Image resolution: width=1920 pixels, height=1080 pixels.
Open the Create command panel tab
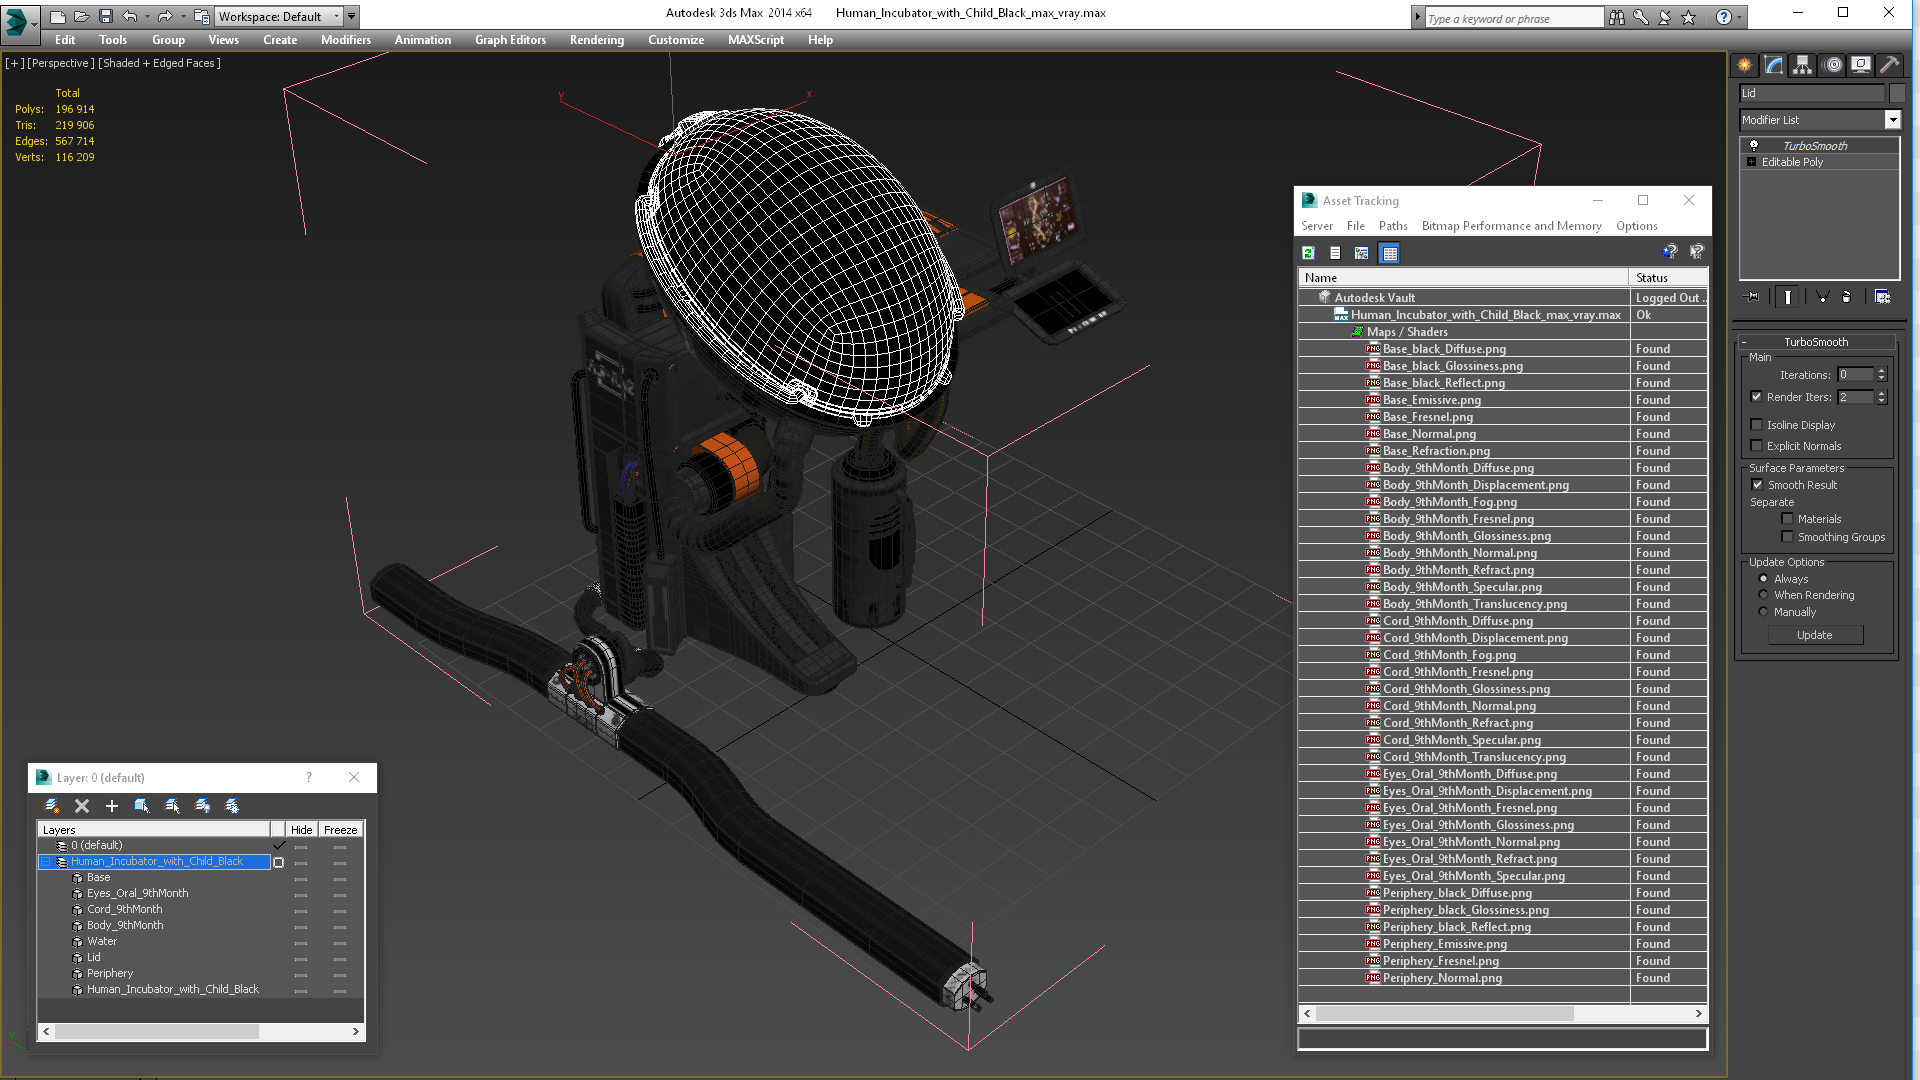(x=1745, y=65)
